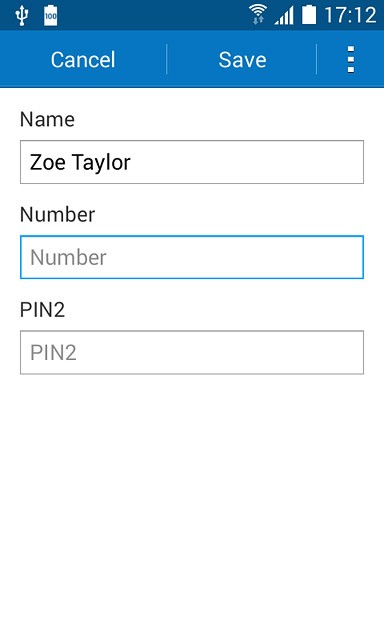The height and width of the screenshot is (640, 384).
Task: Select the PIN2 input field
Action: point(192,352)
